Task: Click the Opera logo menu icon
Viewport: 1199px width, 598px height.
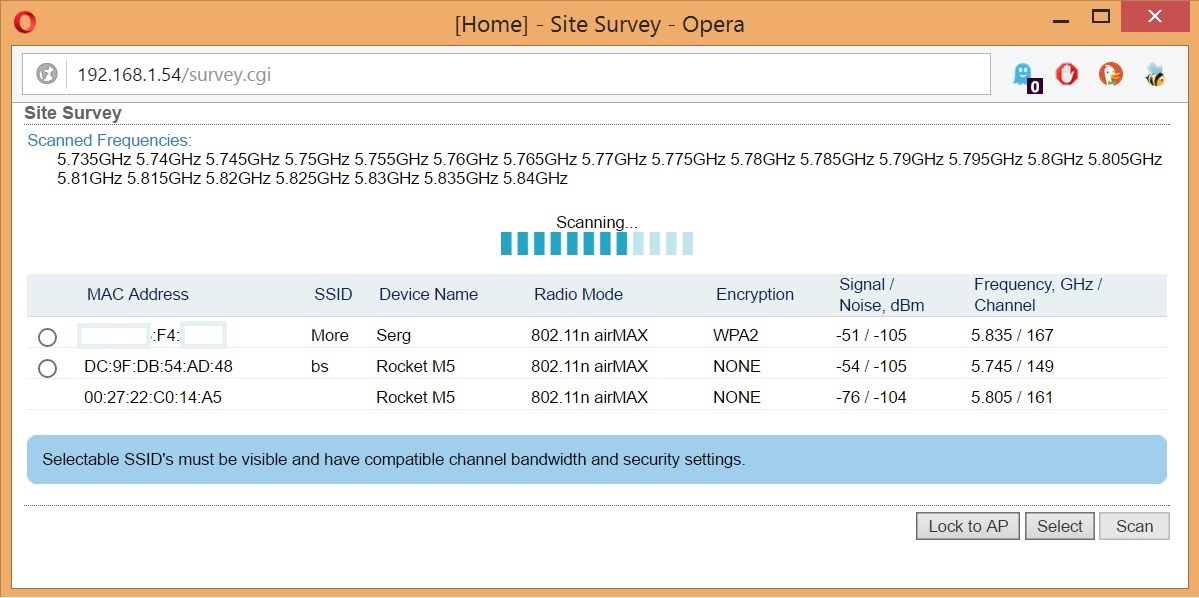Action: point(24,23)
